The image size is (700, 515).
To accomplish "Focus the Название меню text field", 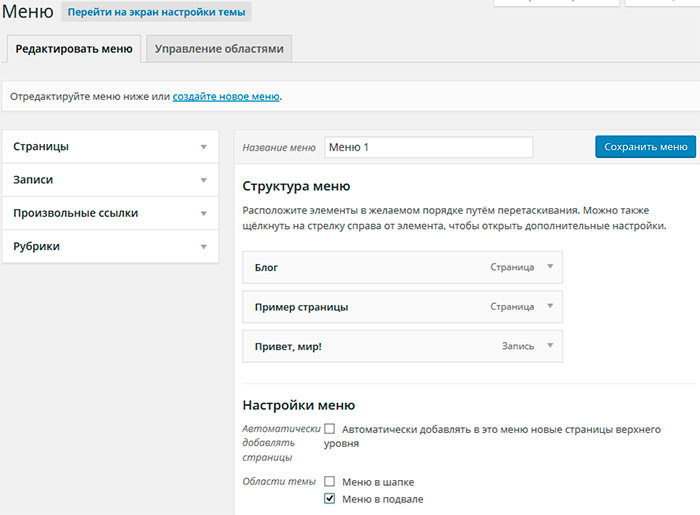I will click(x=429, y=147).
